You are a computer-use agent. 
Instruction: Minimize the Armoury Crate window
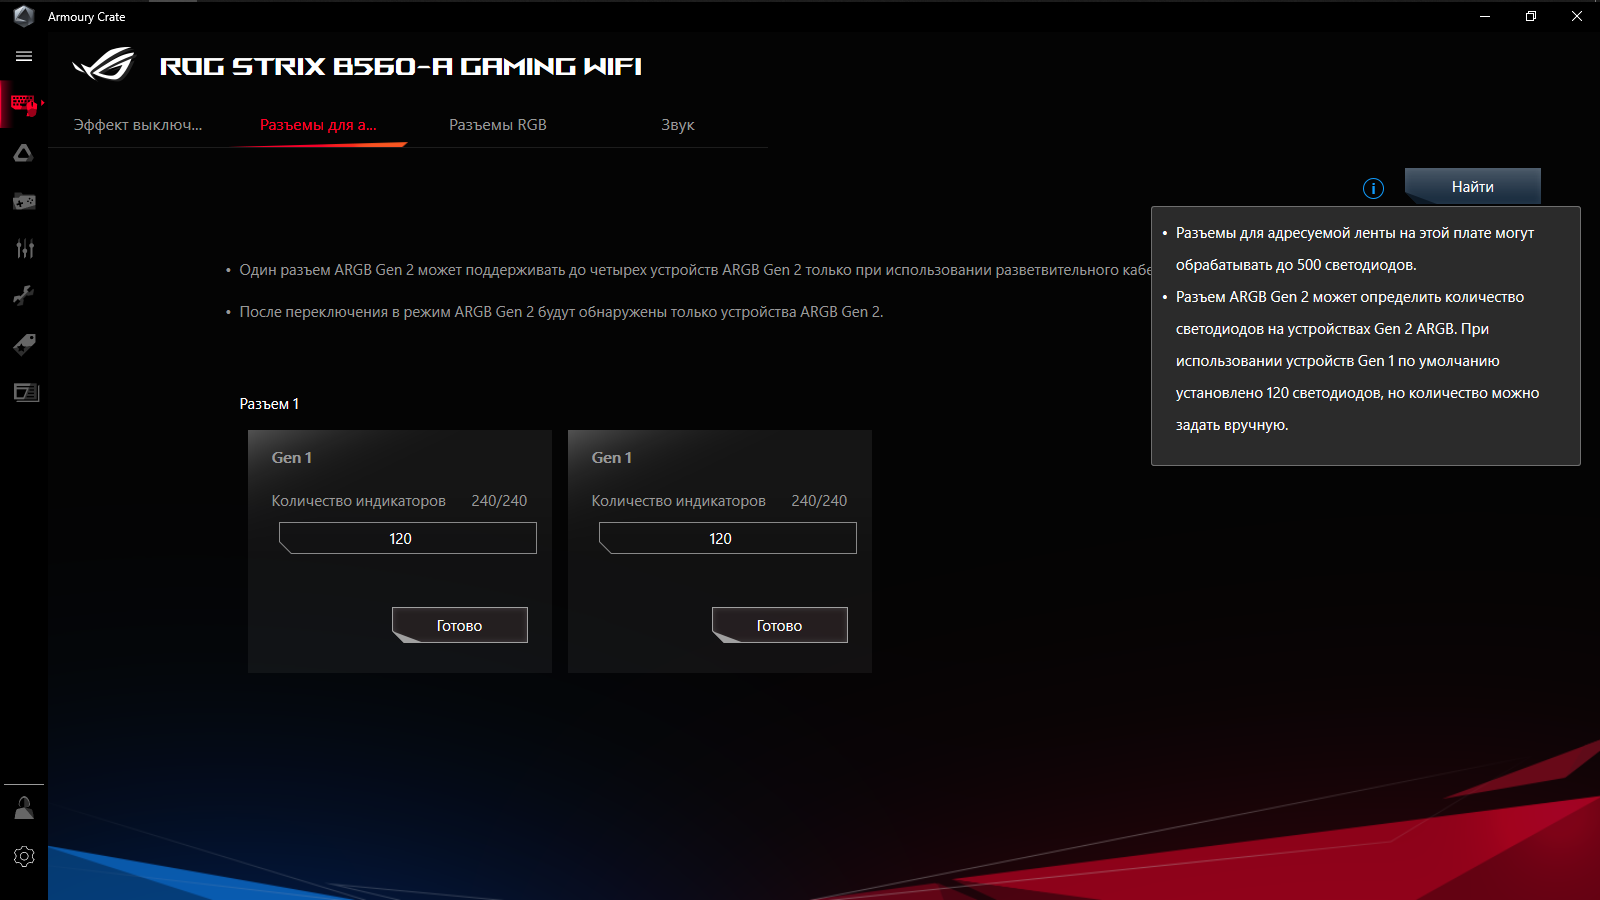point(1485,16)
